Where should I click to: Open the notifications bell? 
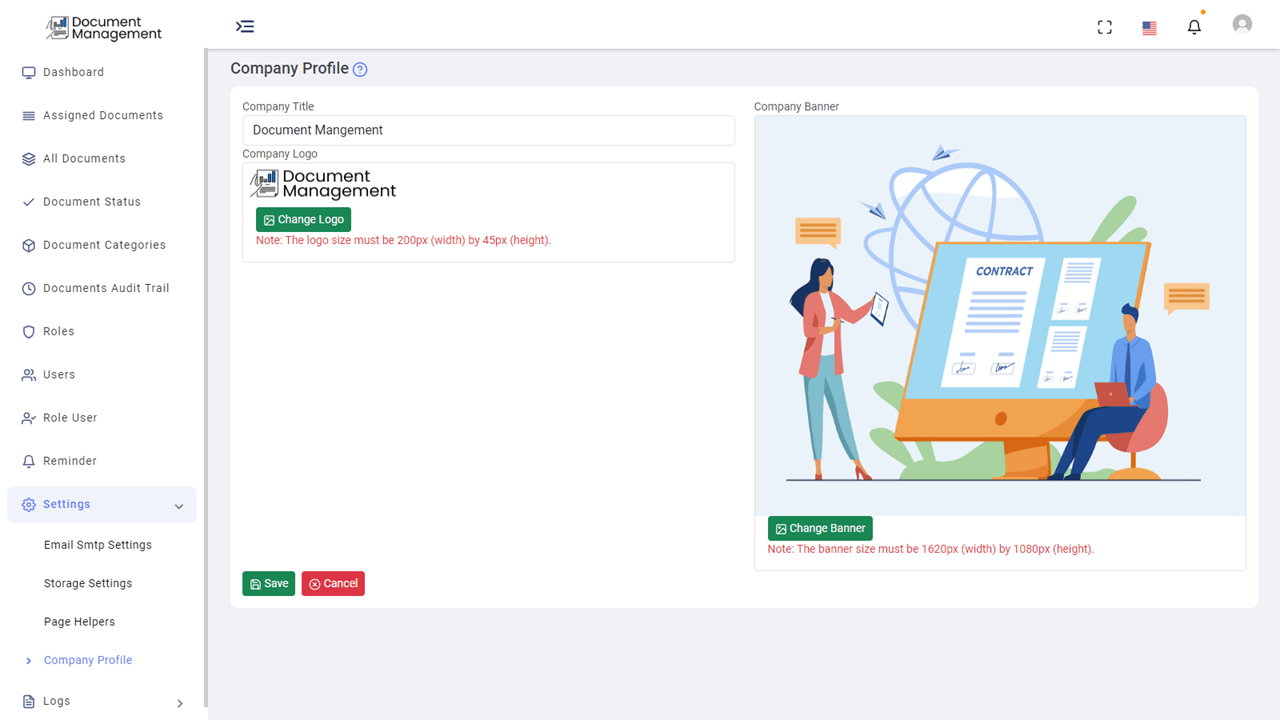pos(1194,26)
